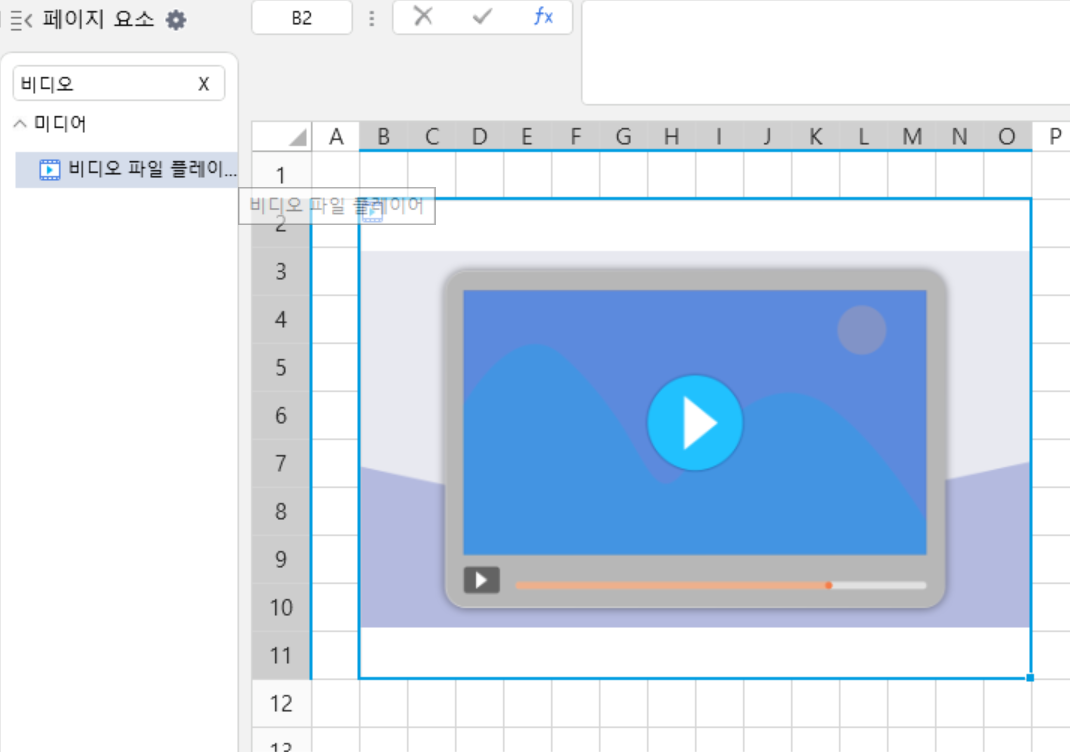This screenshot has width=1070, height=752.
Task: Collapse the 미디어 category chevron
Action: [x=20, y=124]
